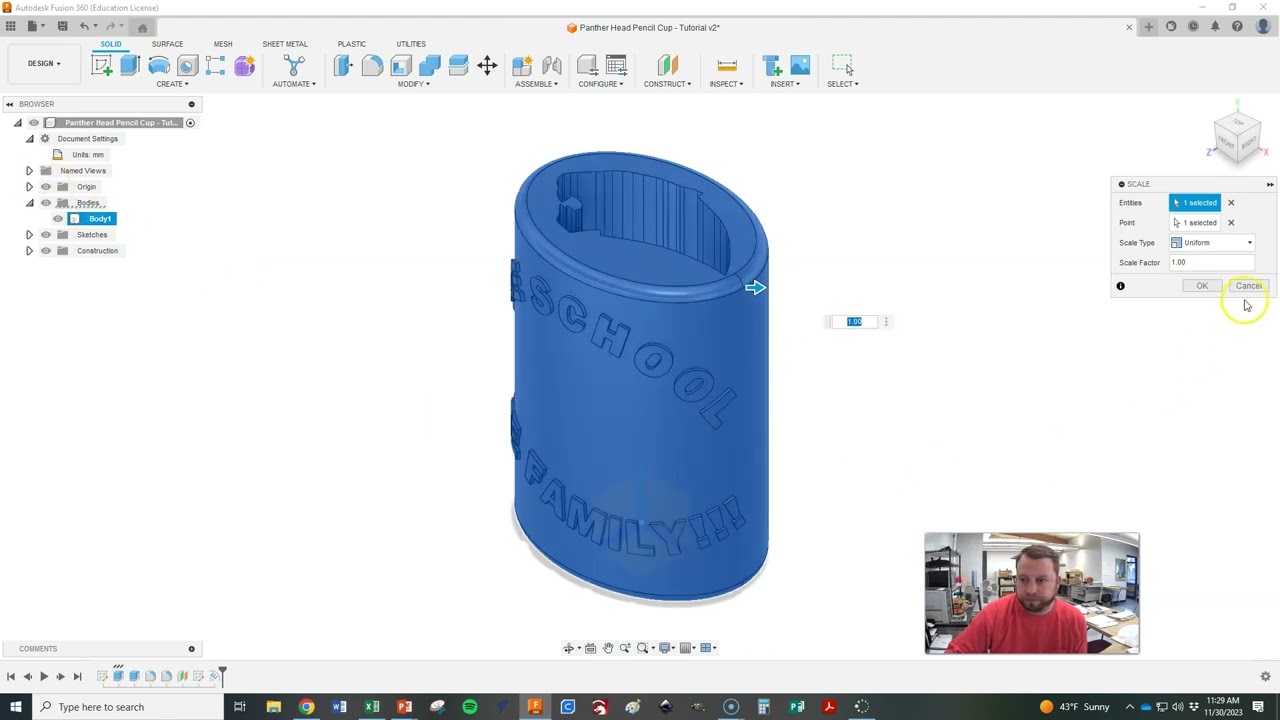Click the window Select tool icon
The width and height of the screenshot is (1280, 720).
pyautogui.click(x=843, y=66)
